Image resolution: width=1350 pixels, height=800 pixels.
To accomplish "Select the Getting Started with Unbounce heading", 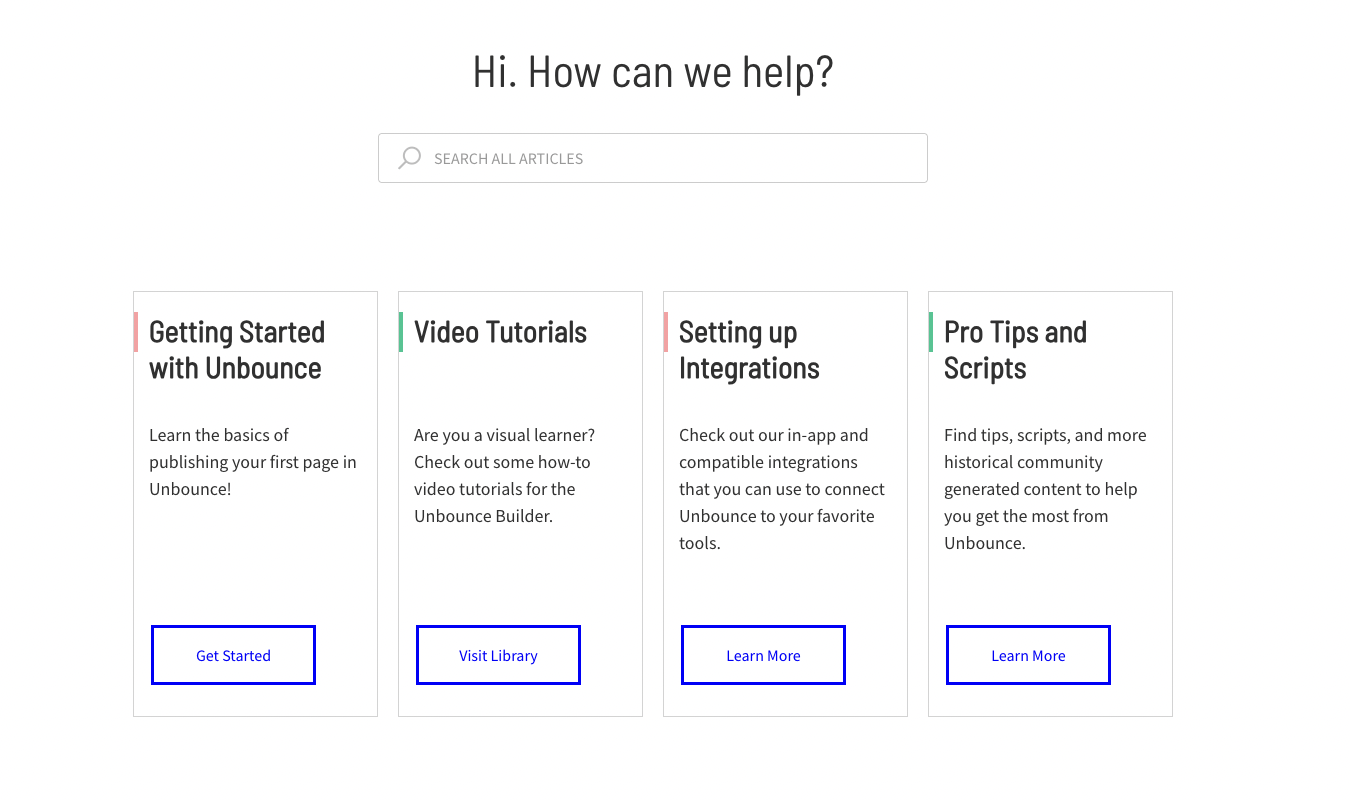I will (237, 350).
